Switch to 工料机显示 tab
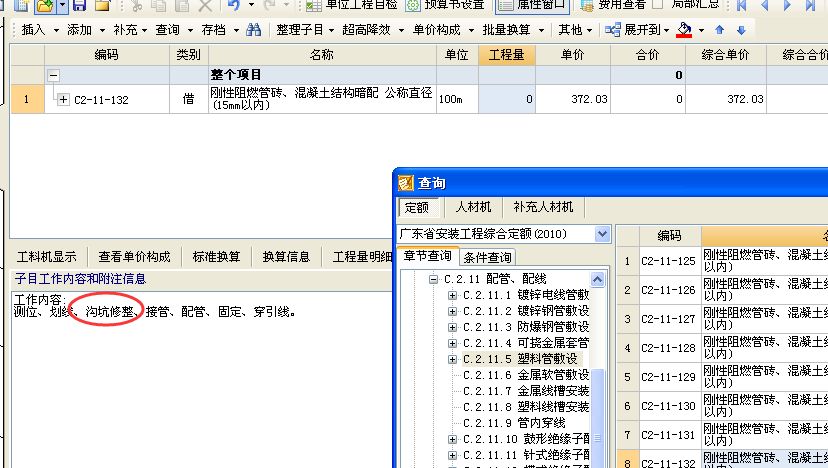 (46, 257)
